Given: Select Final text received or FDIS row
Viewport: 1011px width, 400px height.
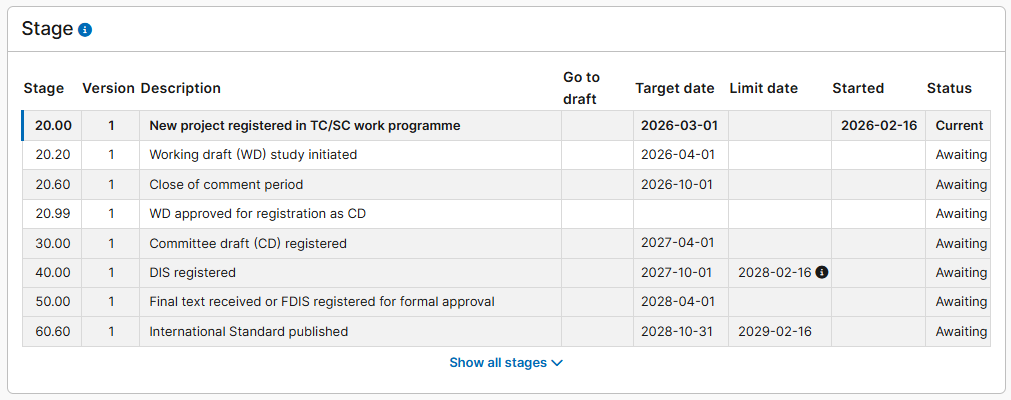Looking at the screenshot, I should tap(322, 302).
